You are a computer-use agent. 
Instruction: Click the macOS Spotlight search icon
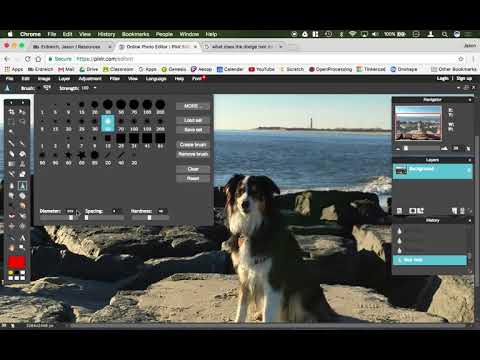point(445,34)
